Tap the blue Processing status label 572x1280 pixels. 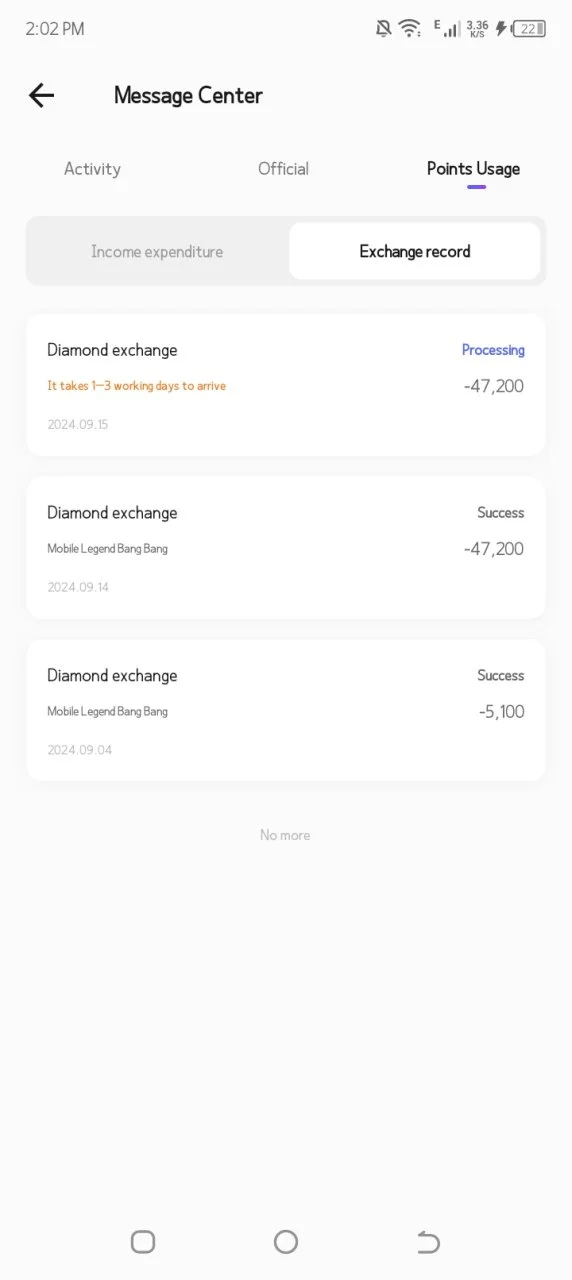[x=493, y=350]
